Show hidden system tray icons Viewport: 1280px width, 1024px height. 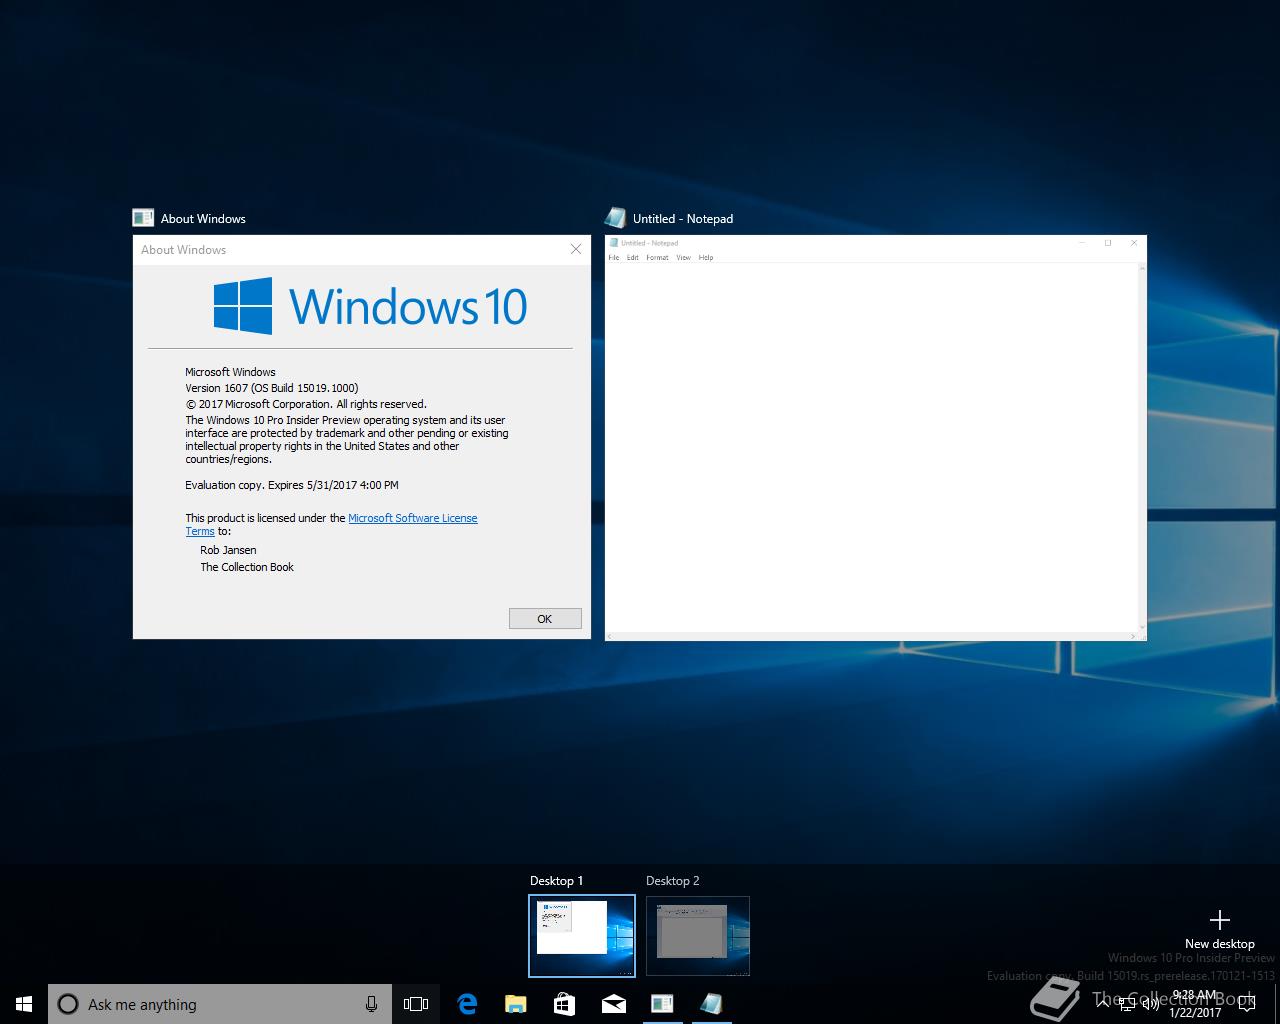(1103, 1004)
